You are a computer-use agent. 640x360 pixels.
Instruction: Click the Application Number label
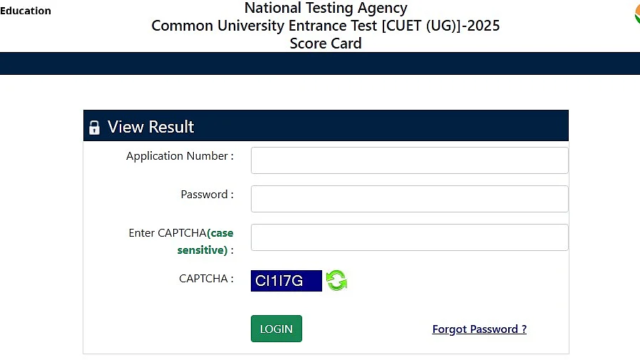[180, 156]
